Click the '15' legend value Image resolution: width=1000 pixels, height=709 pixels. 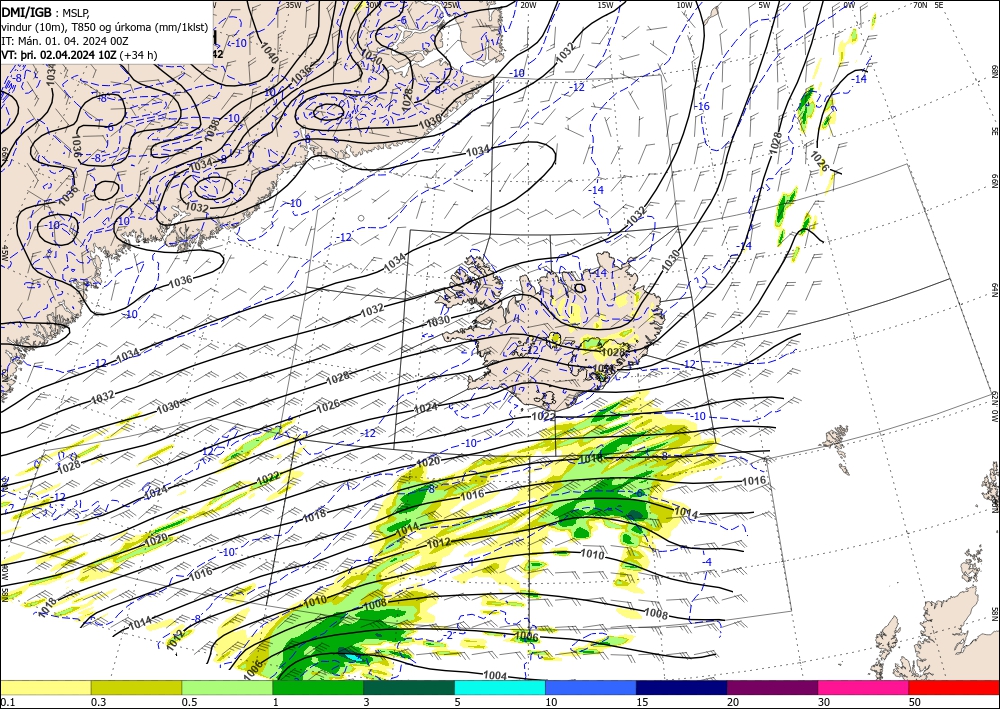click(642, 702)
